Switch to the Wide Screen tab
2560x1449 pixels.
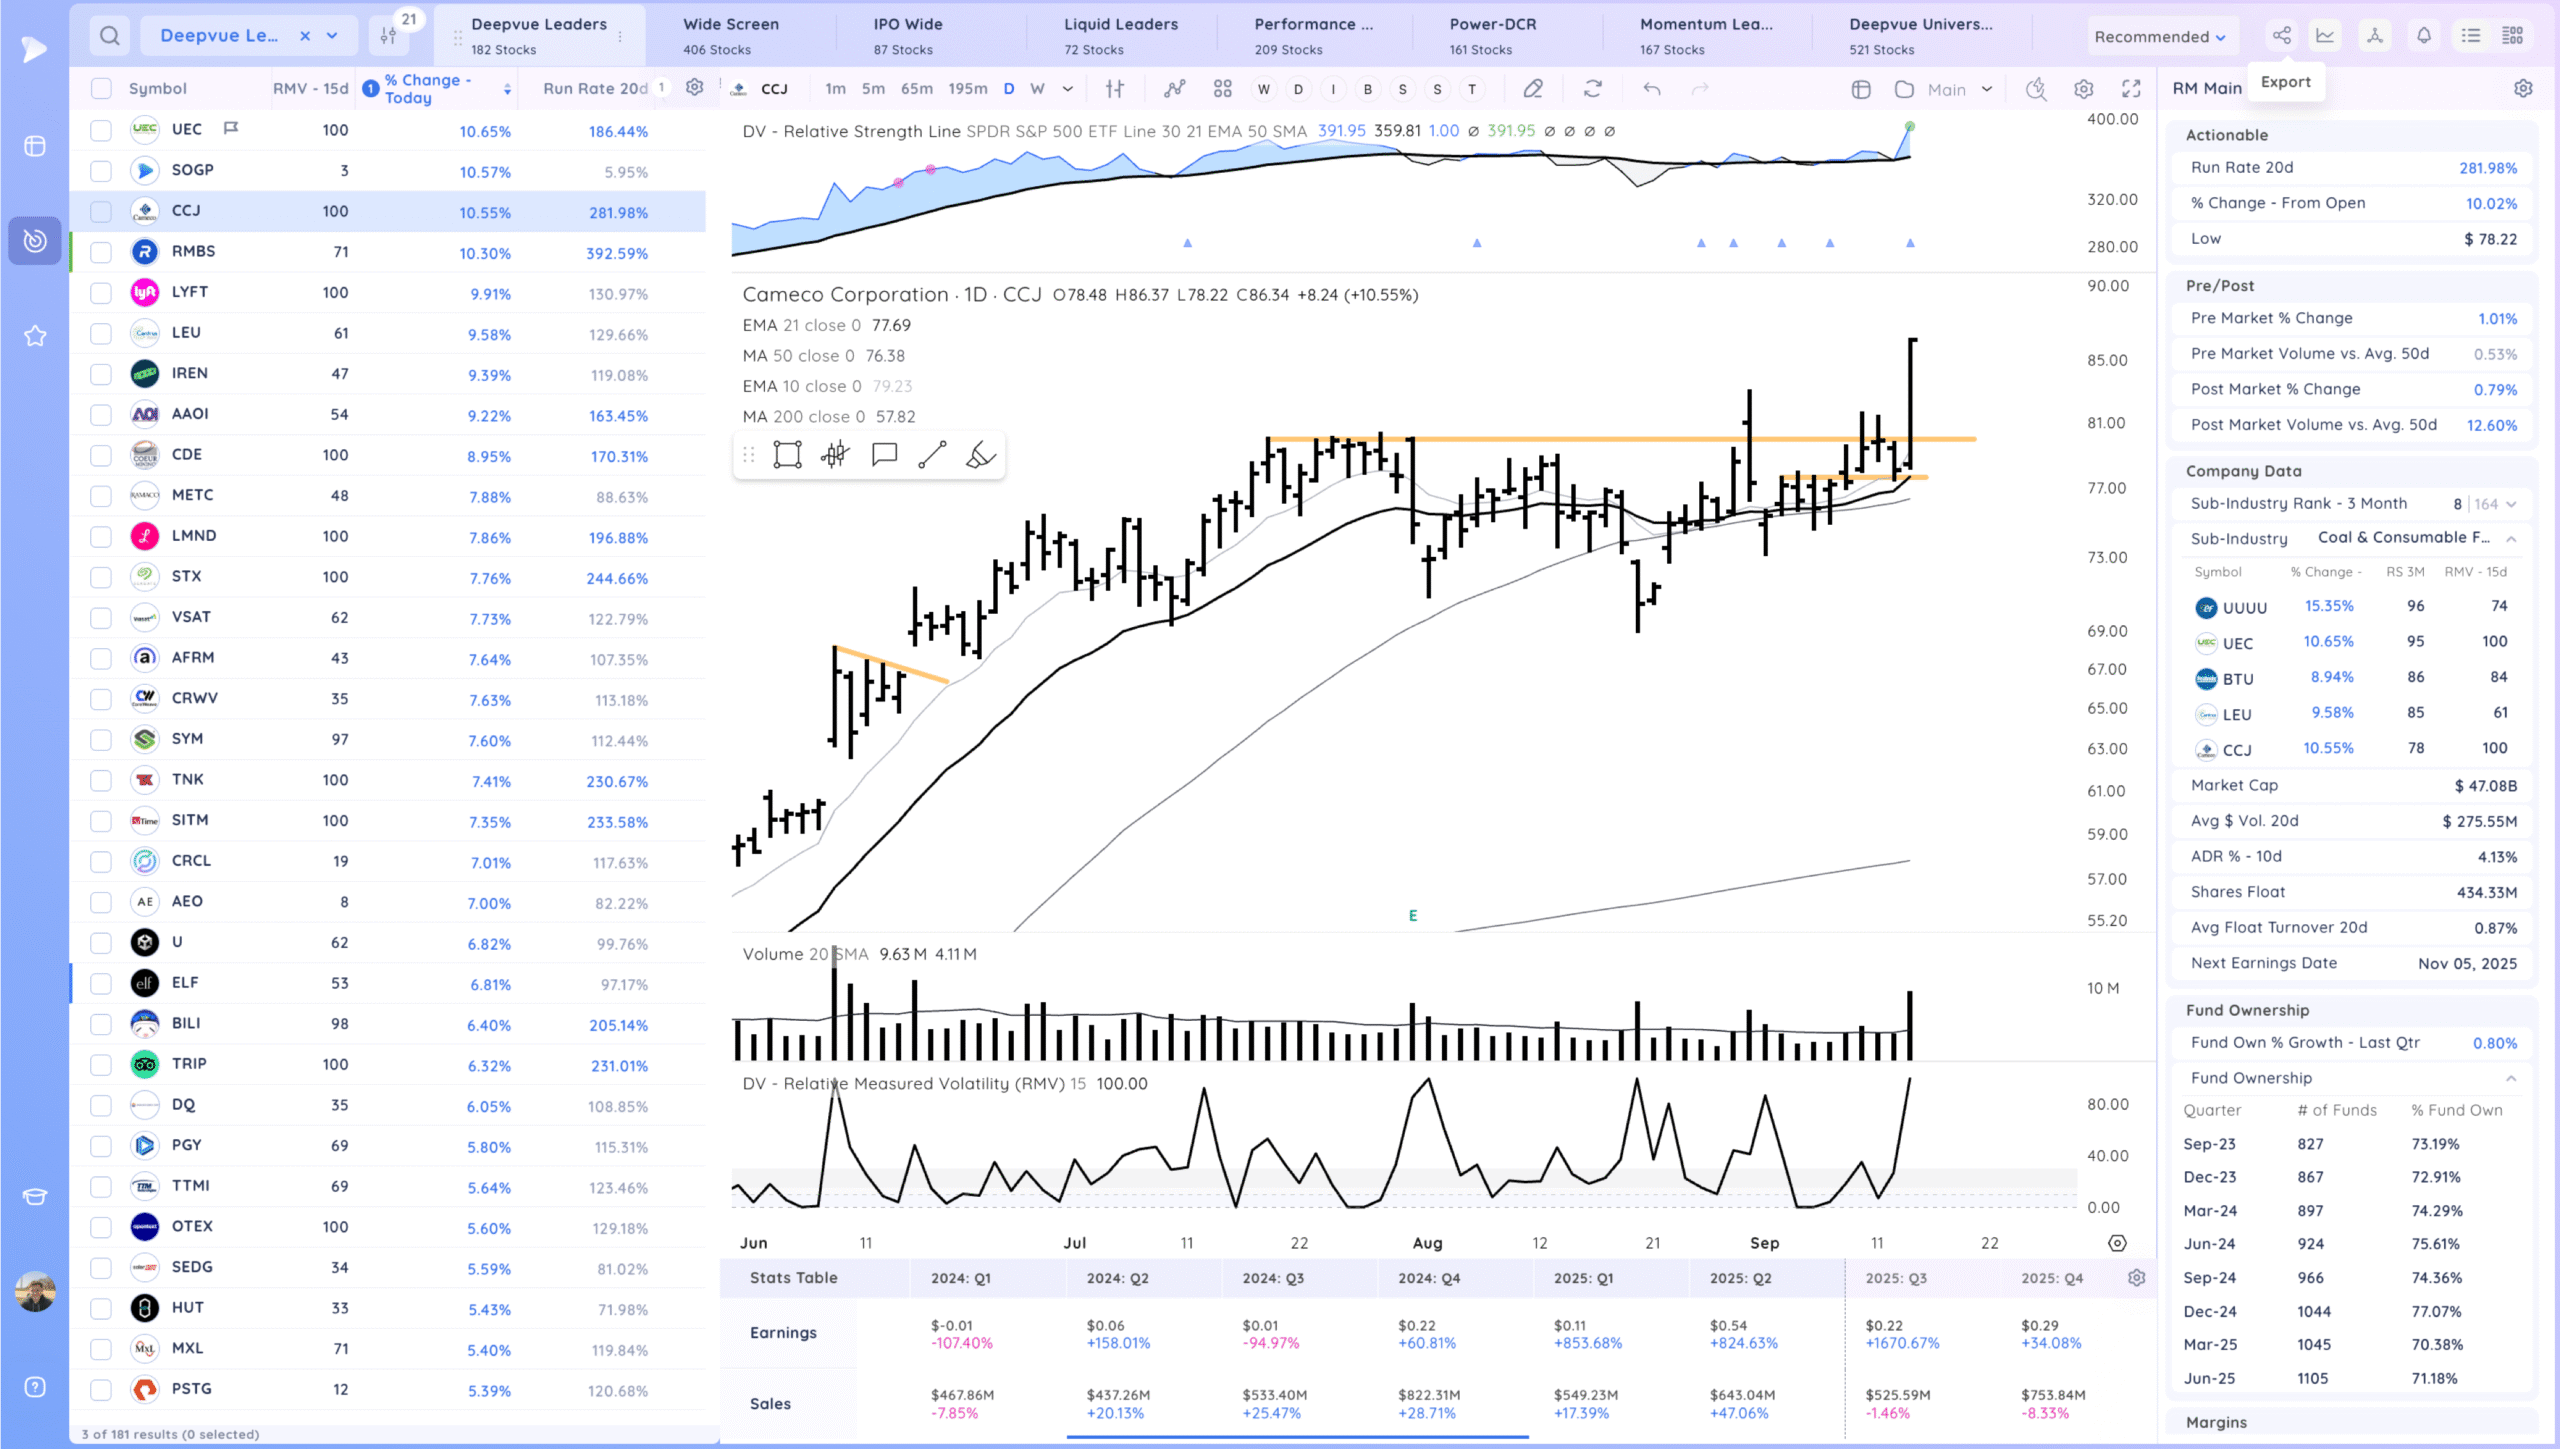click(x=731, y=36)
